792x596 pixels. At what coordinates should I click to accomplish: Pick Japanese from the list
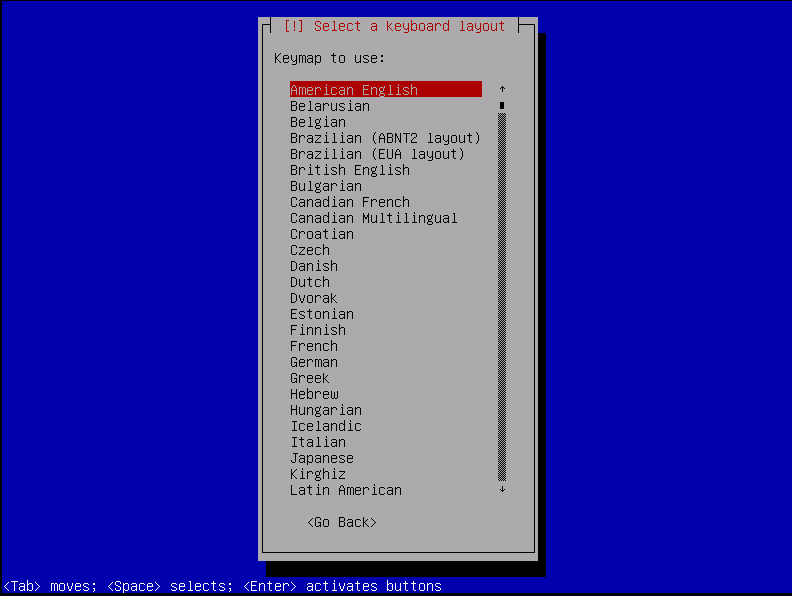click(x=322, y=458)
